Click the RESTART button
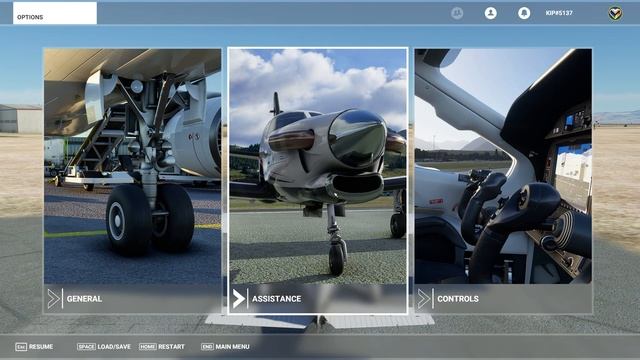This screenshot has height=360, width=640. click(162, 347)
